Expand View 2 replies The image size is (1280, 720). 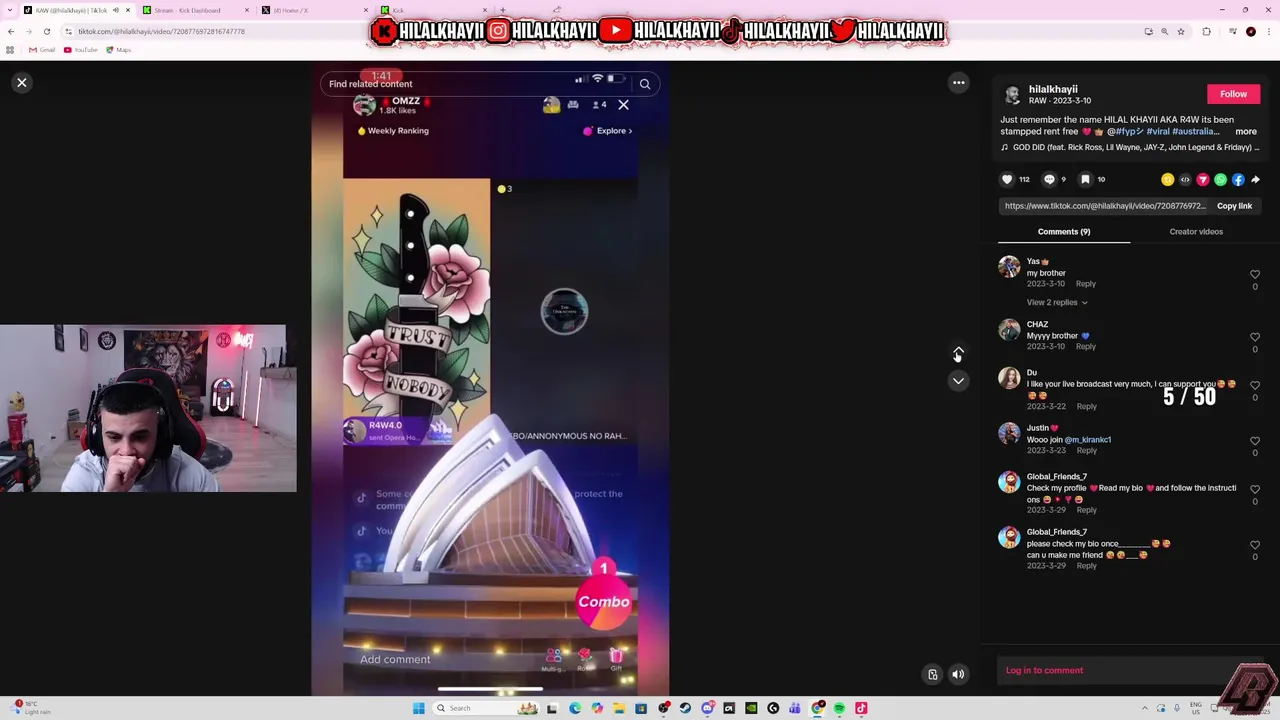click(x=1056, y=302)
